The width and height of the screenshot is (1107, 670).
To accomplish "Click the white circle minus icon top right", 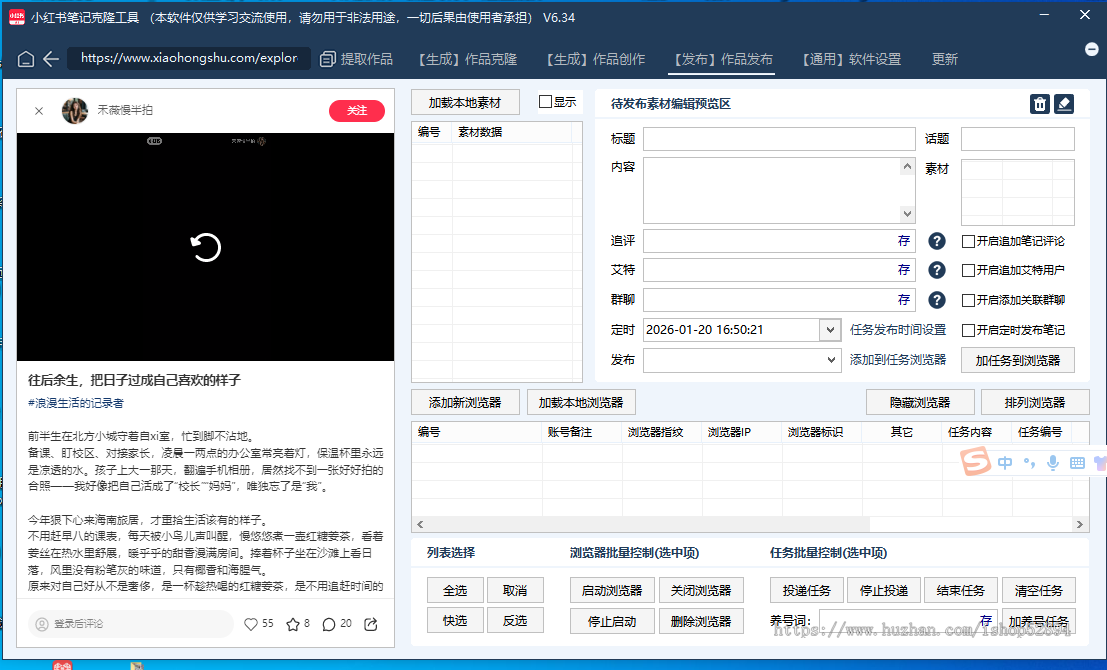I will click(1091, 49).
